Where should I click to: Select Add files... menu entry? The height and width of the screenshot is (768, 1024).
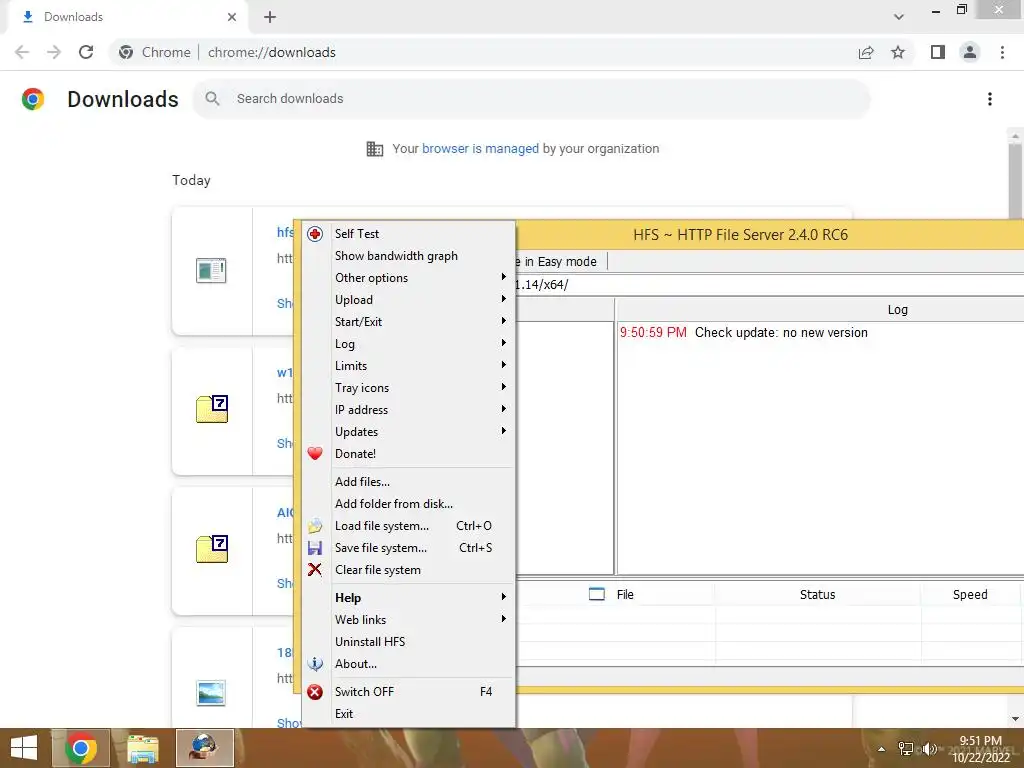click(x=409, y=482)
